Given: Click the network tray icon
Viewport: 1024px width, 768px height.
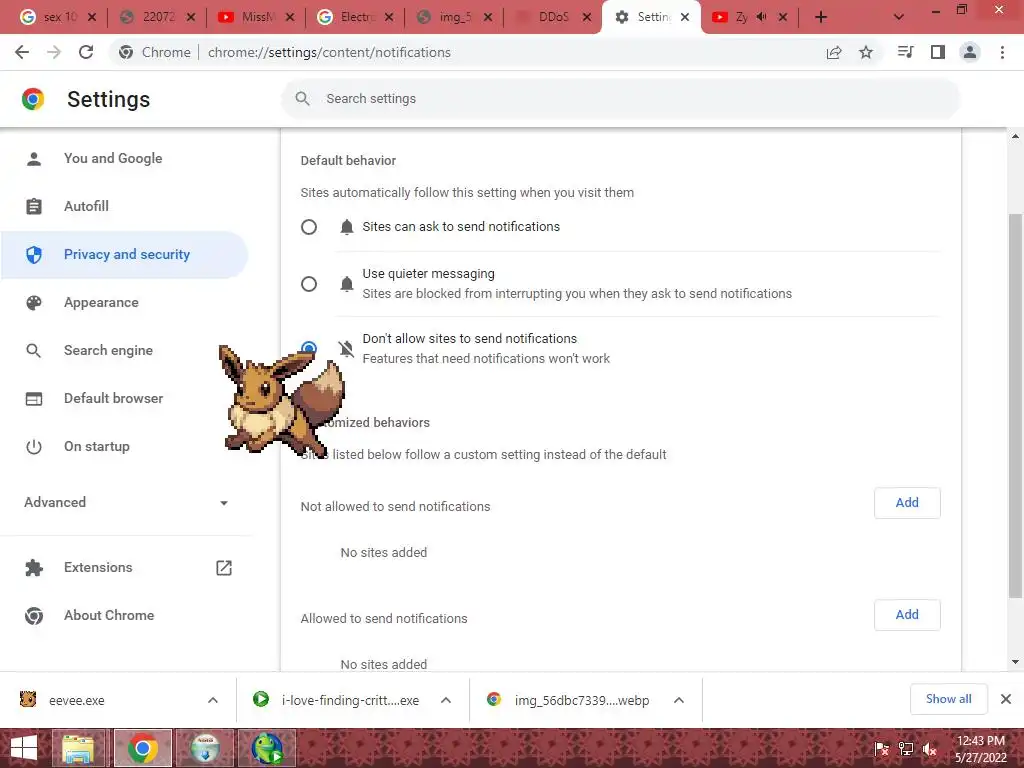Looking at the screenshot, I should (x=906, y=748).
